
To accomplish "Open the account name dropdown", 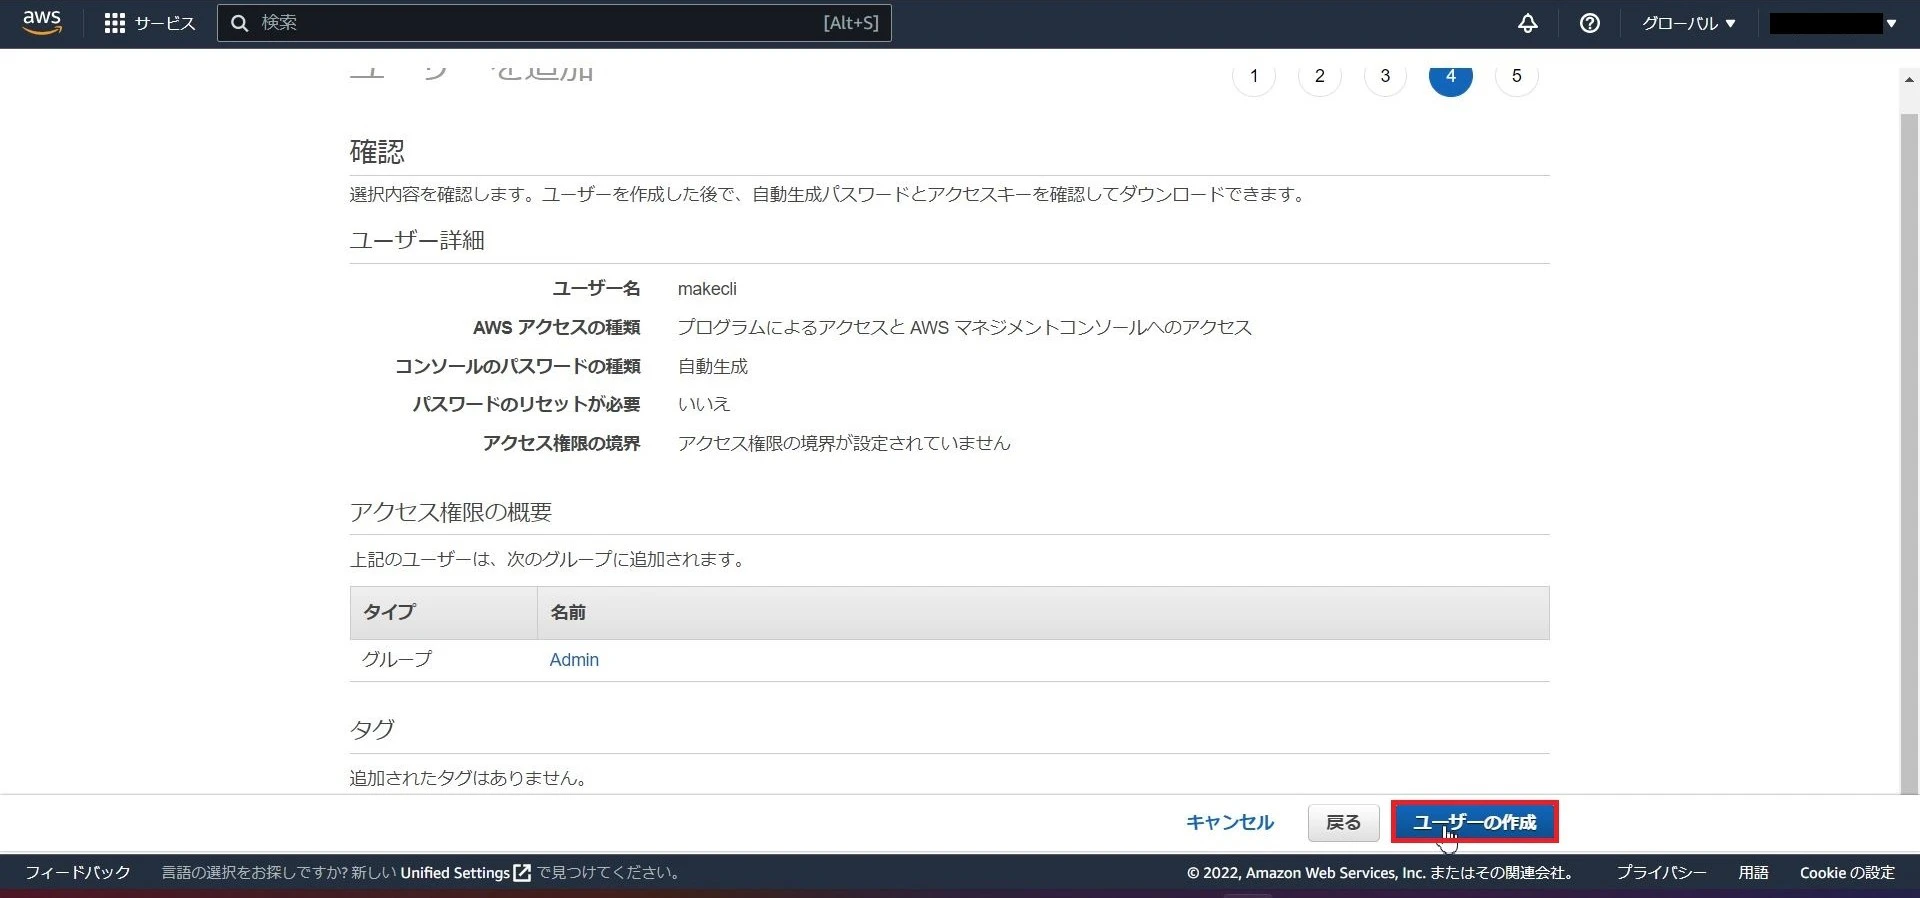I will tap(1834, 23).
